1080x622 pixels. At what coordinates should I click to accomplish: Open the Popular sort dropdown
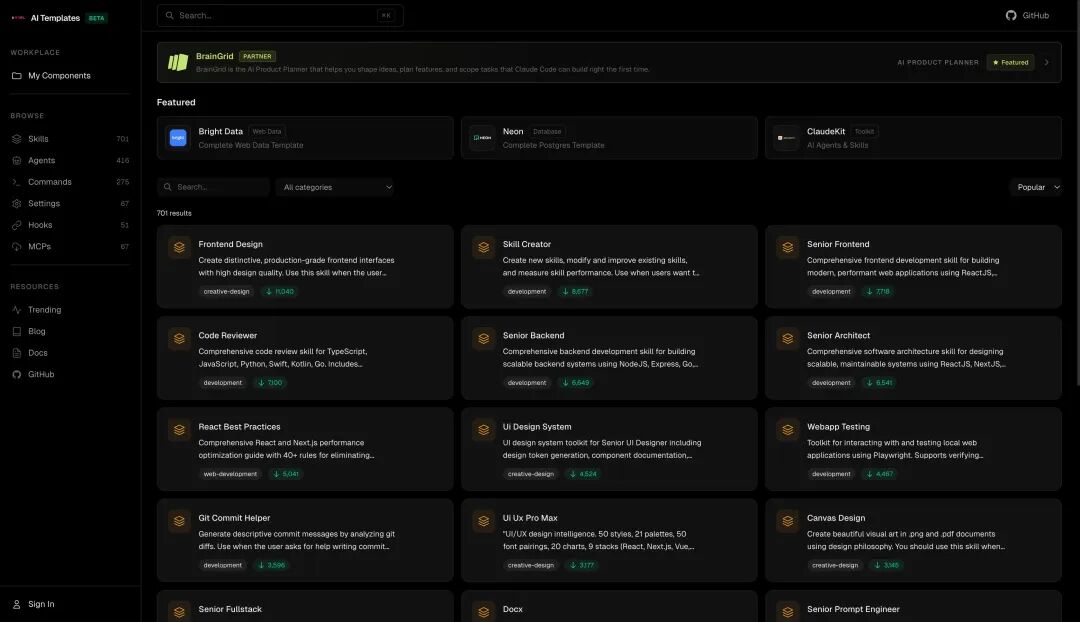click(x=1037, y=187)
